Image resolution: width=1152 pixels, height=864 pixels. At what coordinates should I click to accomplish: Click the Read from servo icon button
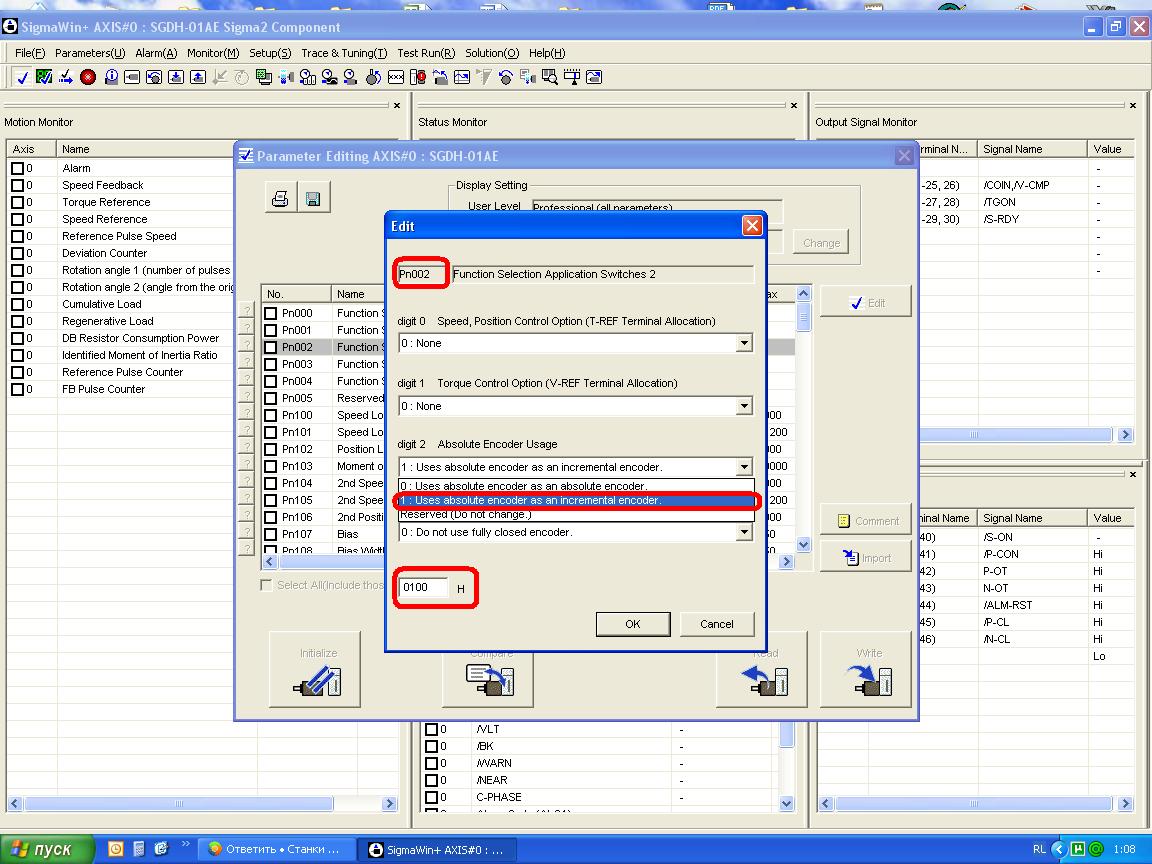coord(762,669)
